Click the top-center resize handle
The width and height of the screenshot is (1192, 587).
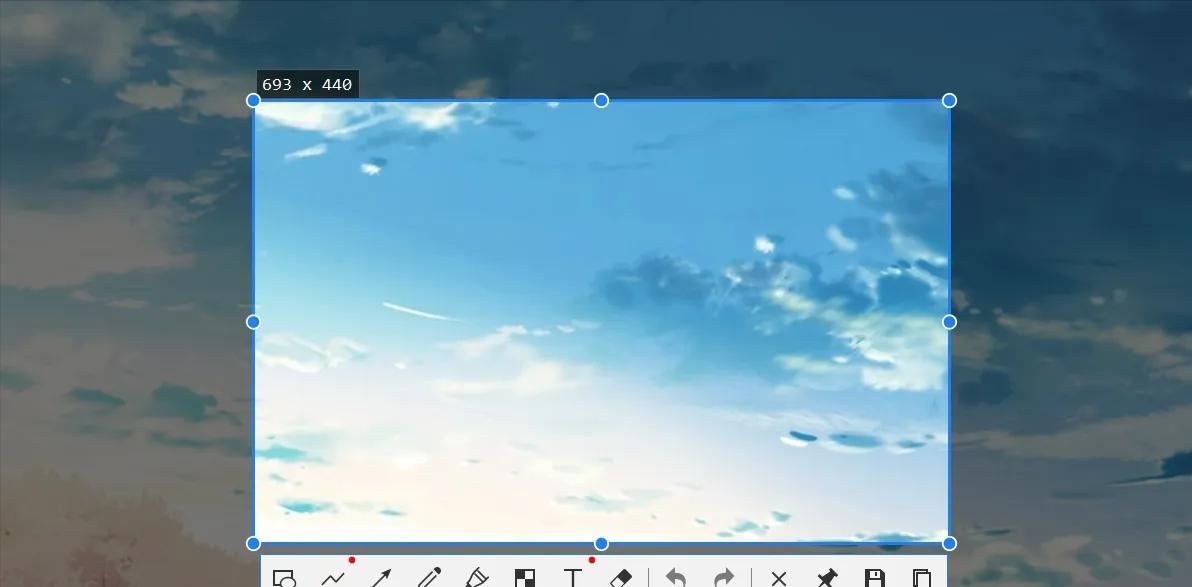point(601,100)
